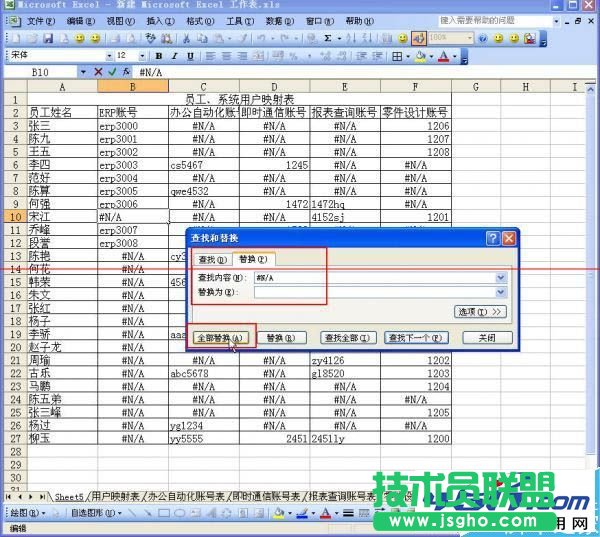Click the borders icon in formatting toolbar
Image resolution: width=600 pixels, height=537 pixels.
click(x=397, y=56)
